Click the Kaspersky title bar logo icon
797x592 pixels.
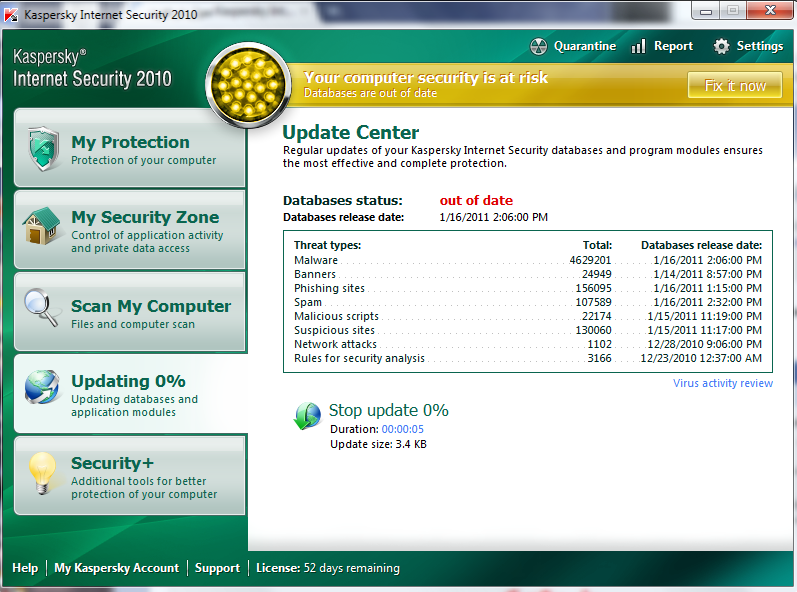[11, 14]
